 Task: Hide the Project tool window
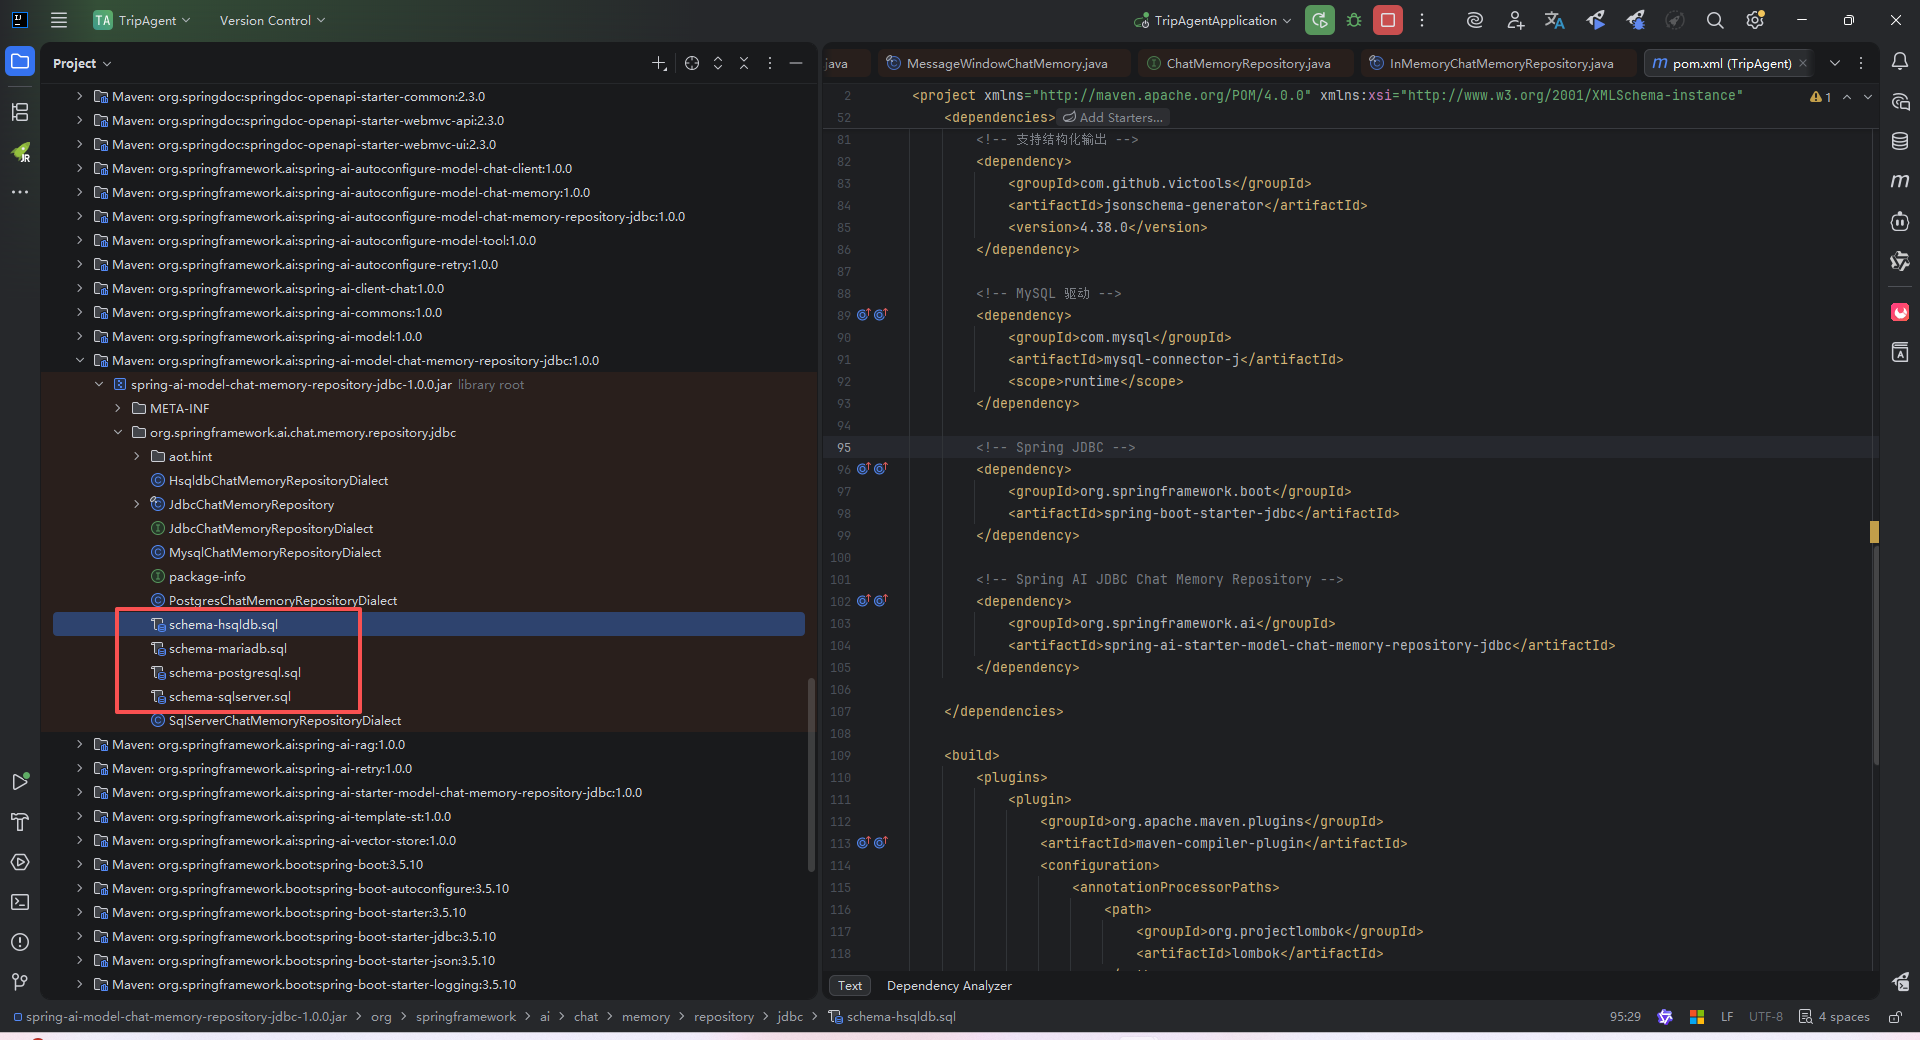[796, 63]
